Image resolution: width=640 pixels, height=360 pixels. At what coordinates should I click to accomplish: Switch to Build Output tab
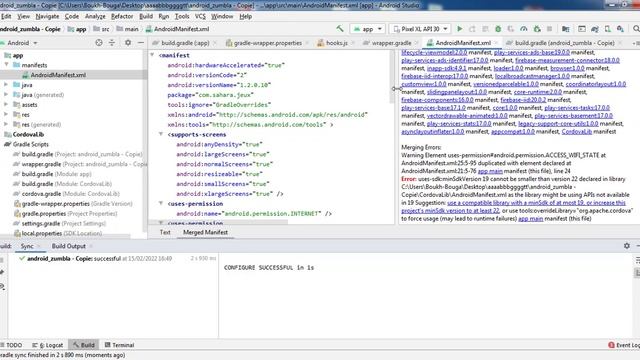click(x=69, y=246)
